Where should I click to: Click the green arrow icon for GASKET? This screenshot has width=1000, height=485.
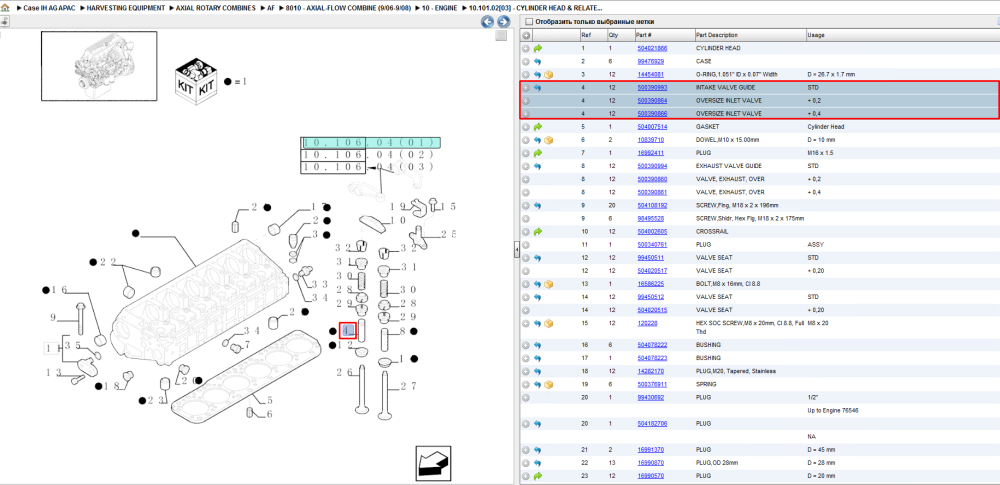pyautogui.click(x=538, y=127)
